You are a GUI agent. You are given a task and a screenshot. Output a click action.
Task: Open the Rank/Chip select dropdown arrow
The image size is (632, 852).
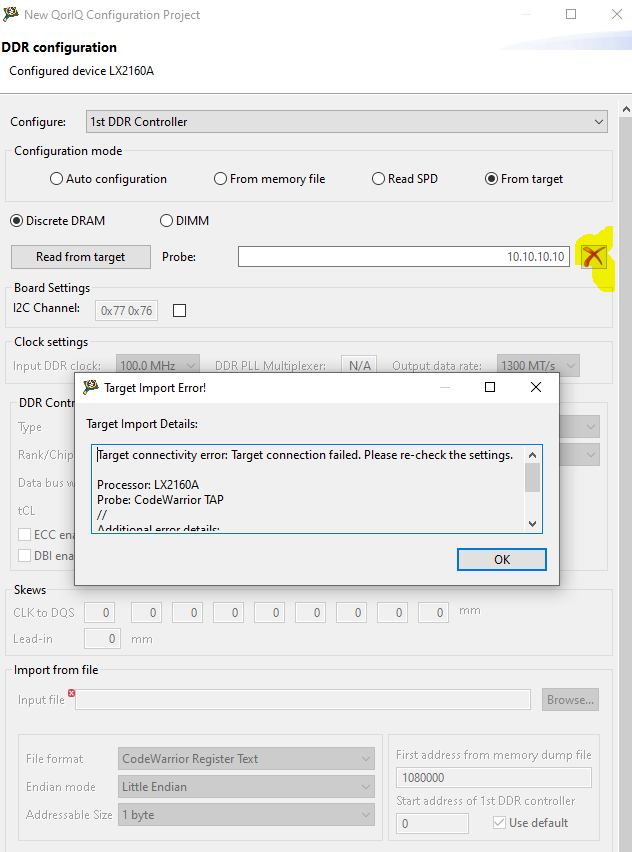pos(591,454)
